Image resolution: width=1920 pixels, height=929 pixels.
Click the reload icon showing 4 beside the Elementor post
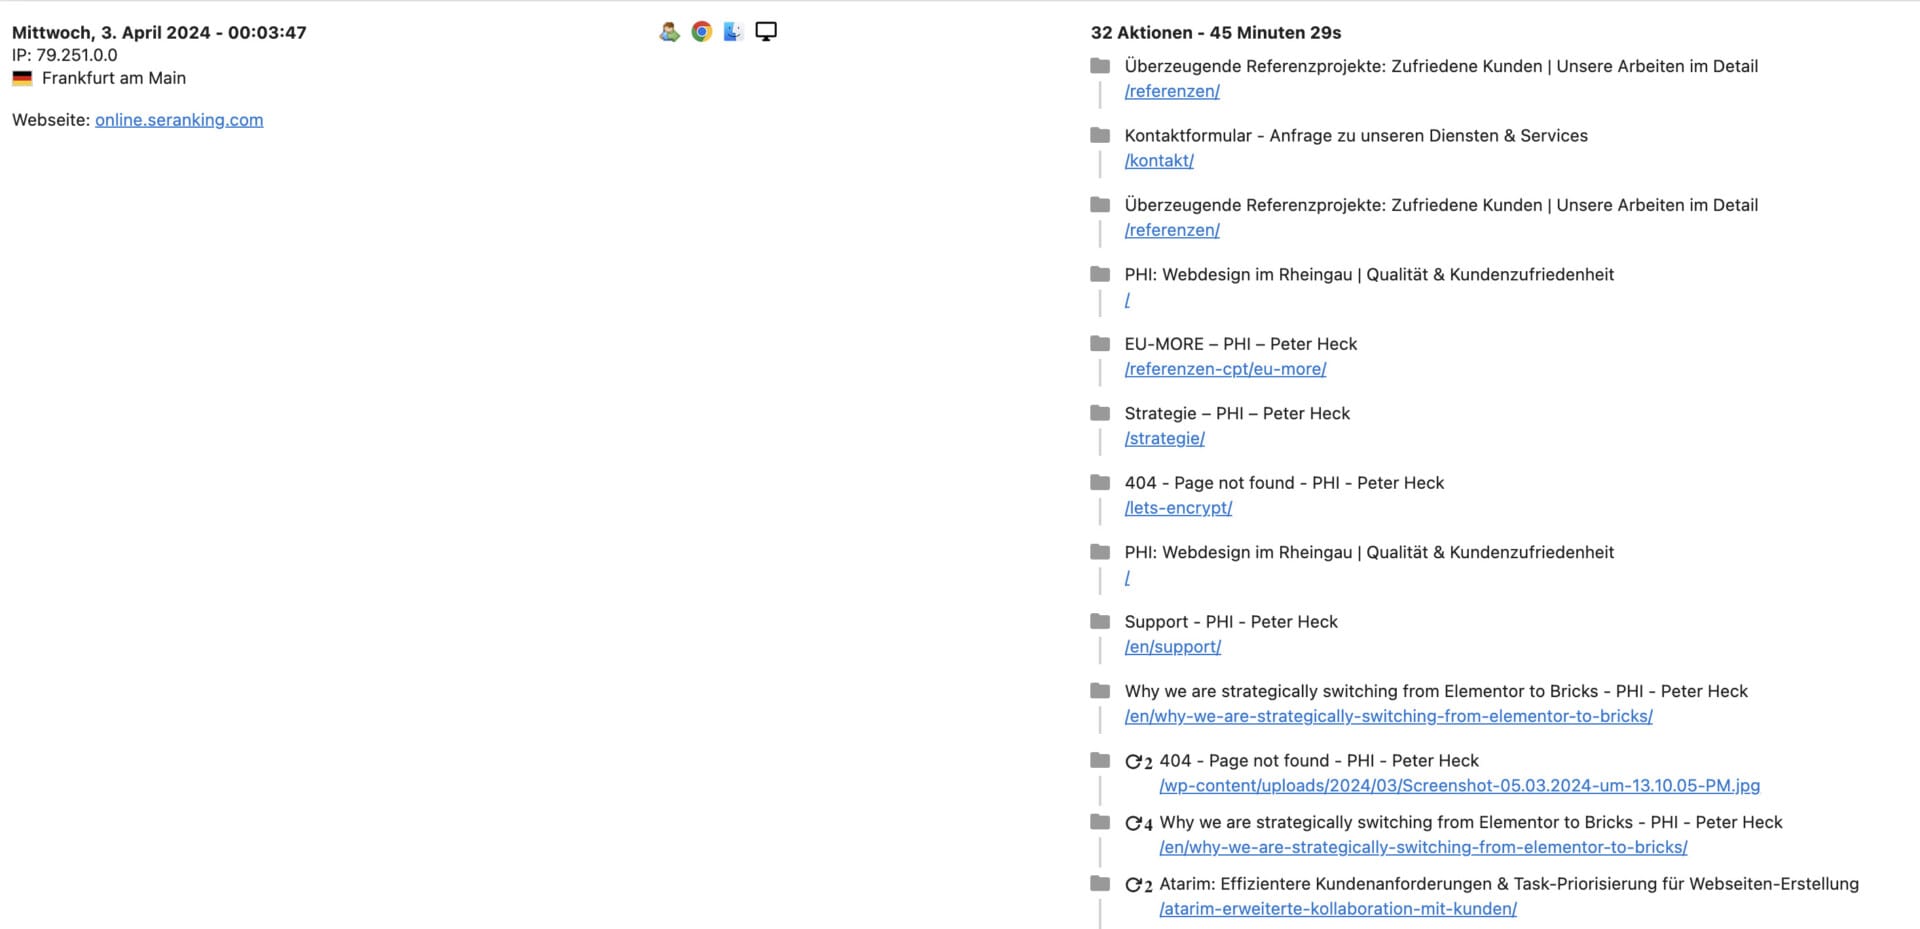1139,823
